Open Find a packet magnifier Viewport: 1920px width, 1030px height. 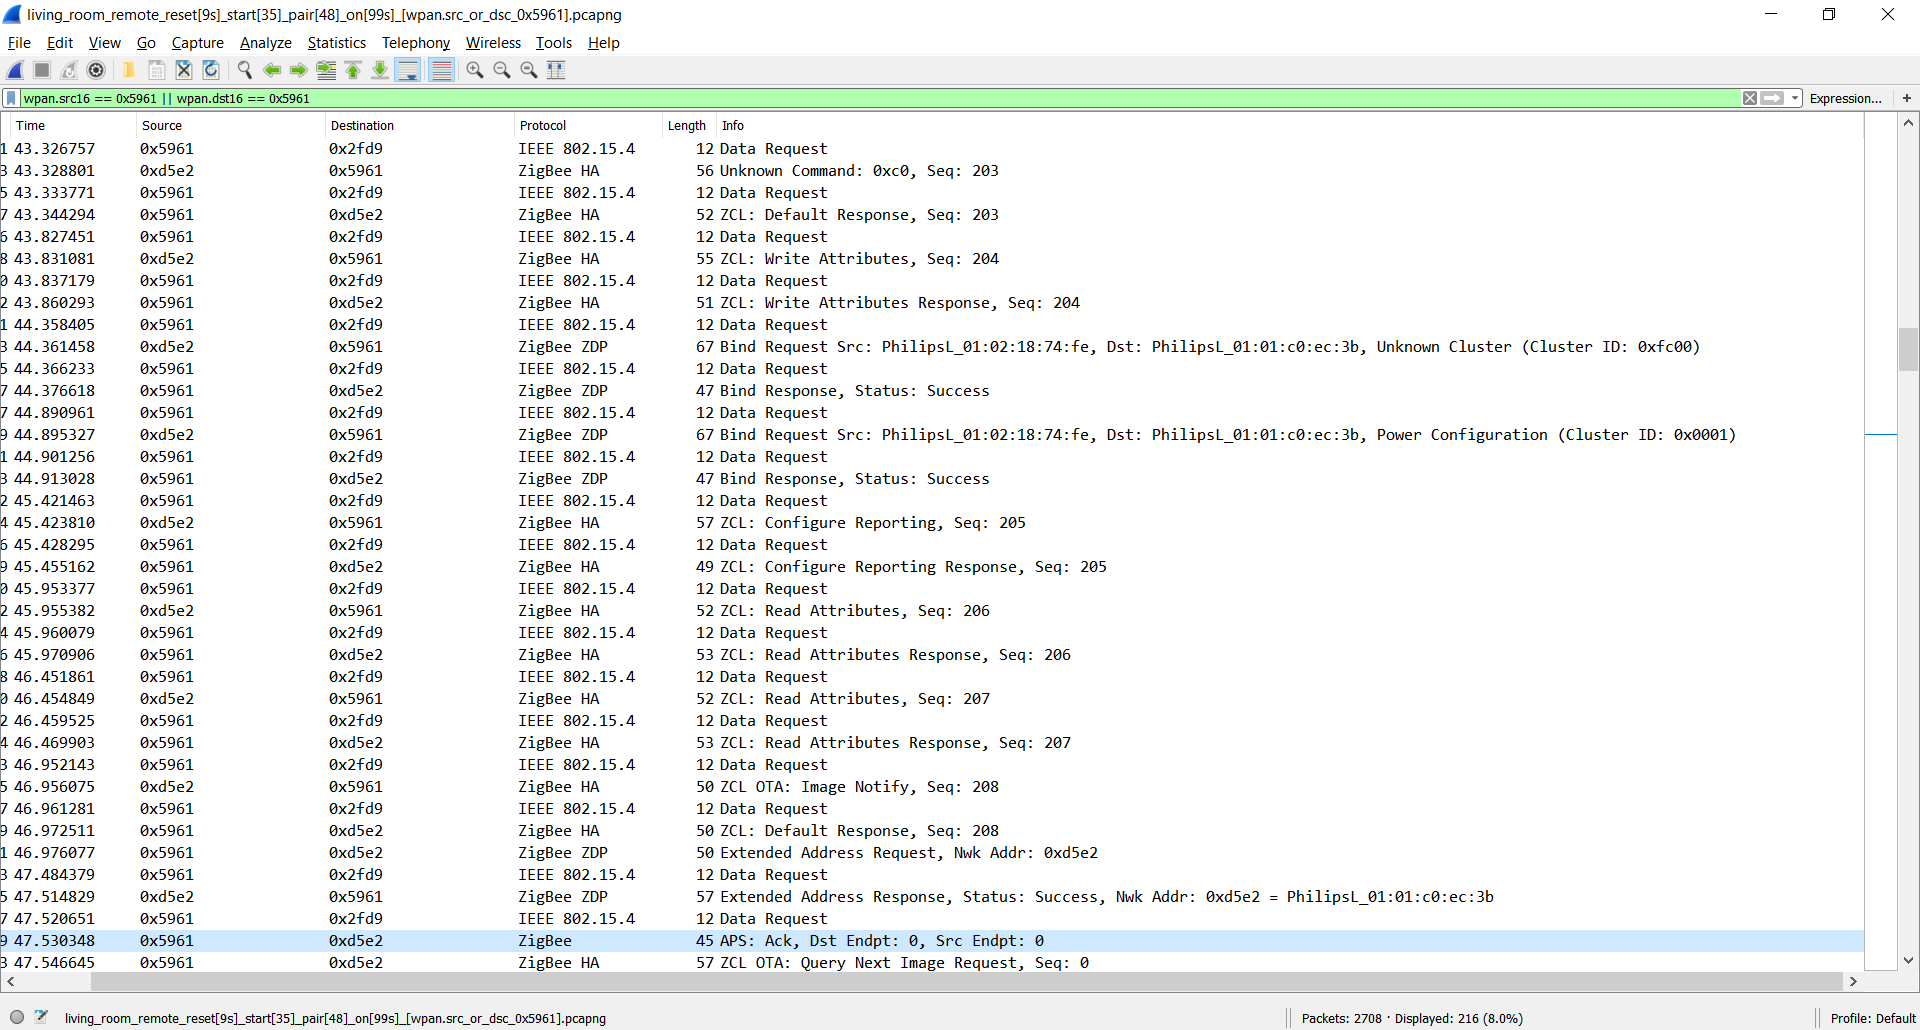tap(244, 70)
